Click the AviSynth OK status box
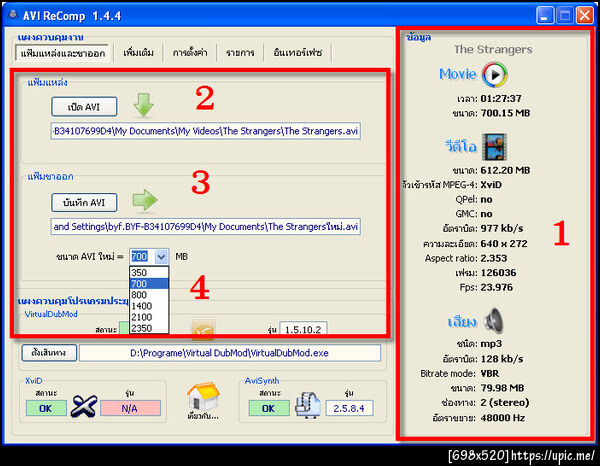The height and width of the screenshot is (466, 600). 269,408
